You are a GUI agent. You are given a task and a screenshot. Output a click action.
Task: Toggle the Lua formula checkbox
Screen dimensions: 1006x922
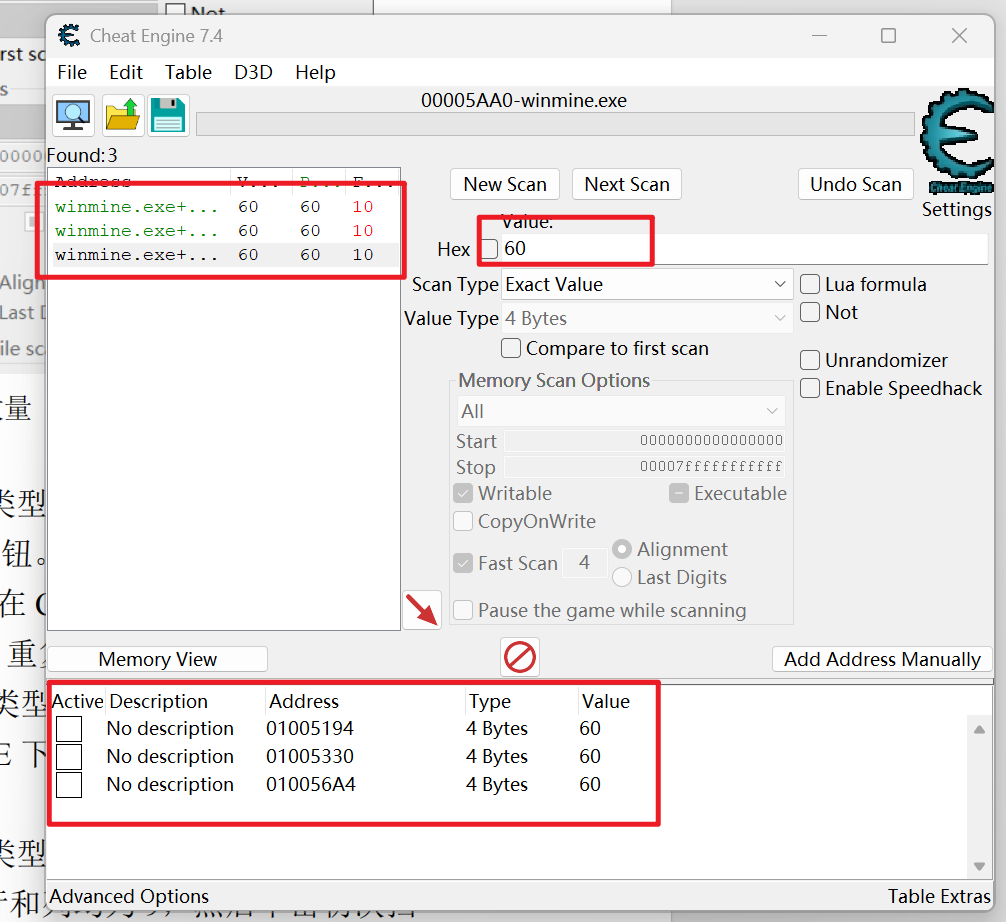click(x=810, y=284)
